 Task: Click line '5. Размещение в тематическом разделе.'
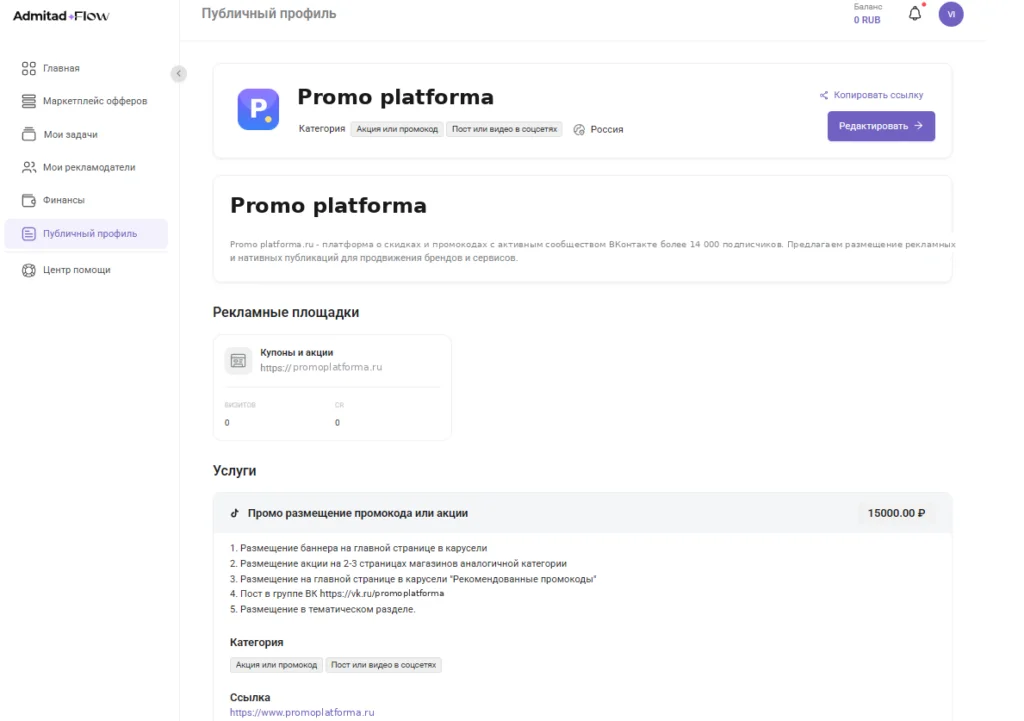pos(323,609)
